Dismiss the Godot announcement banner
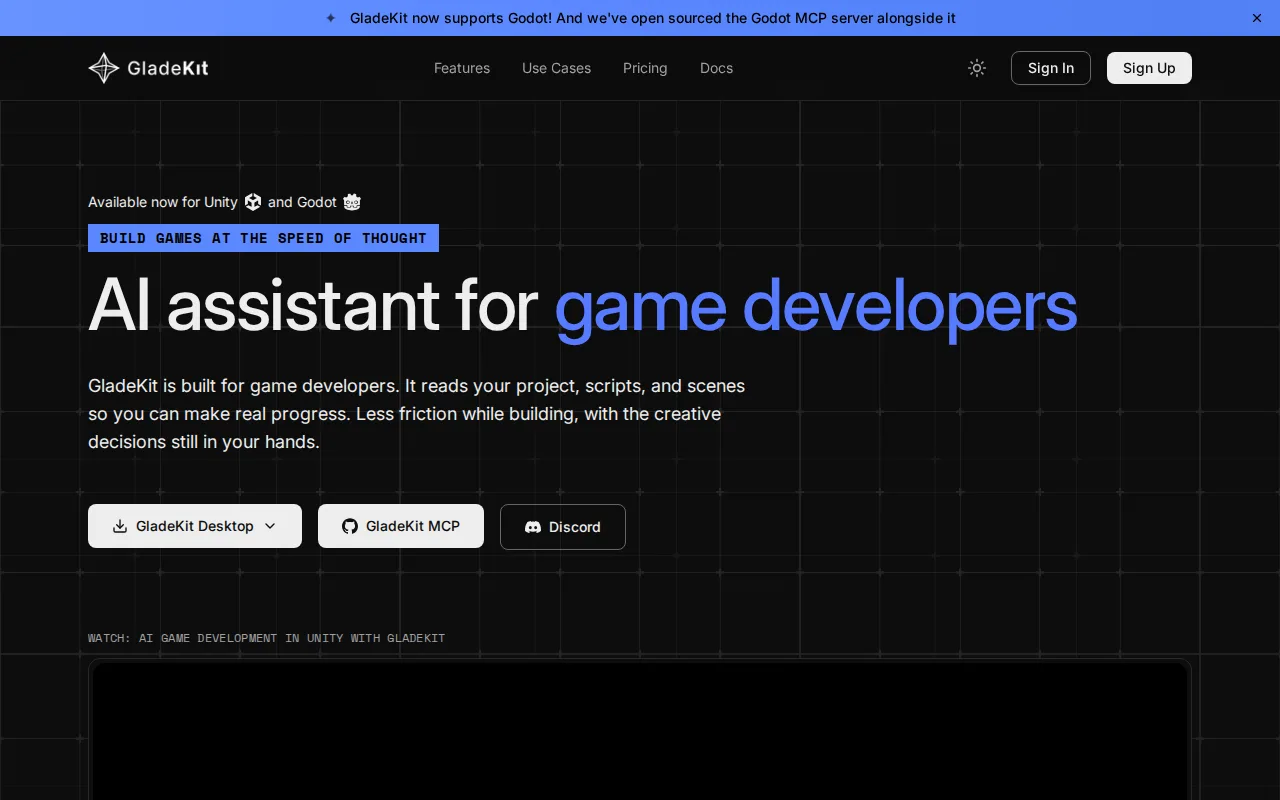 [x=1257, y=18]
